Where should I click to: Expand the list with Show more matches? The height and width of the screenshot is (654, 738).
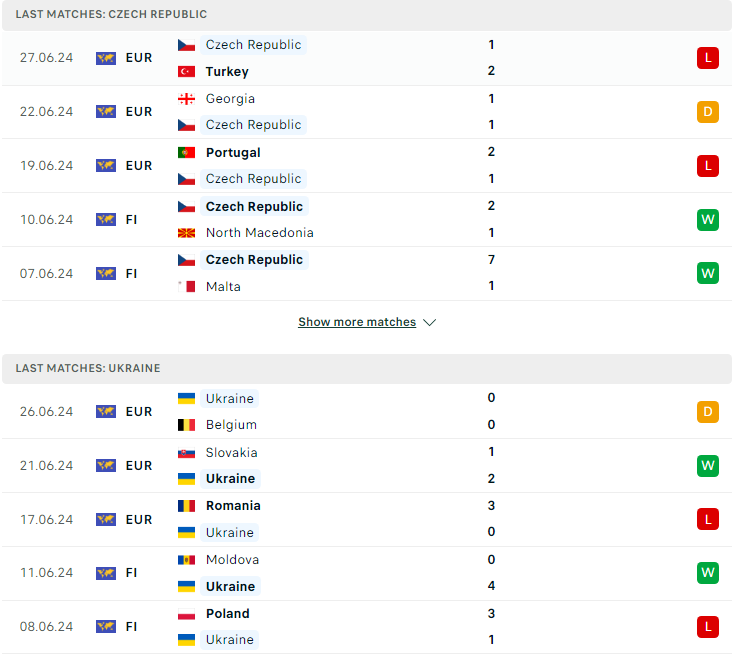[357, 322]
